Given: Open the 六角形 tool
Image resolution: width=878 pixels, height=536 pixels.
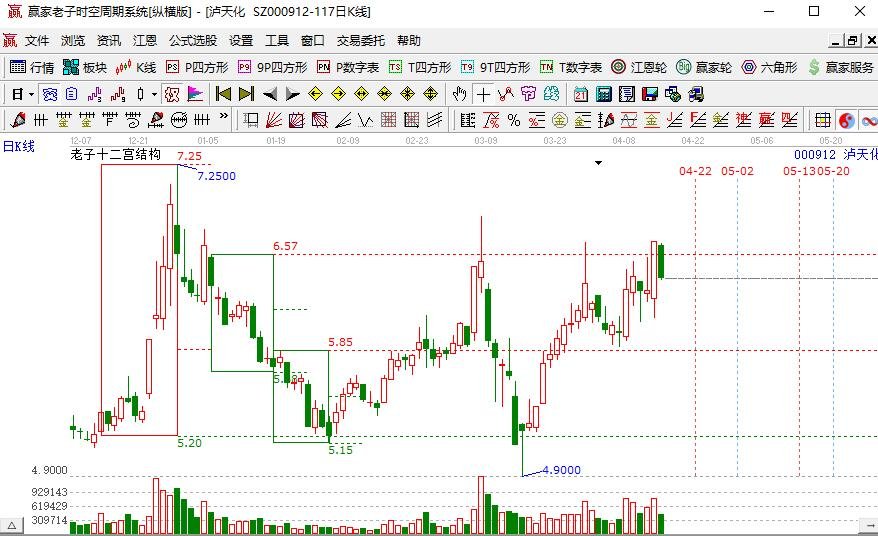Looking at the screenshot, I should click(x=769, y=67).
